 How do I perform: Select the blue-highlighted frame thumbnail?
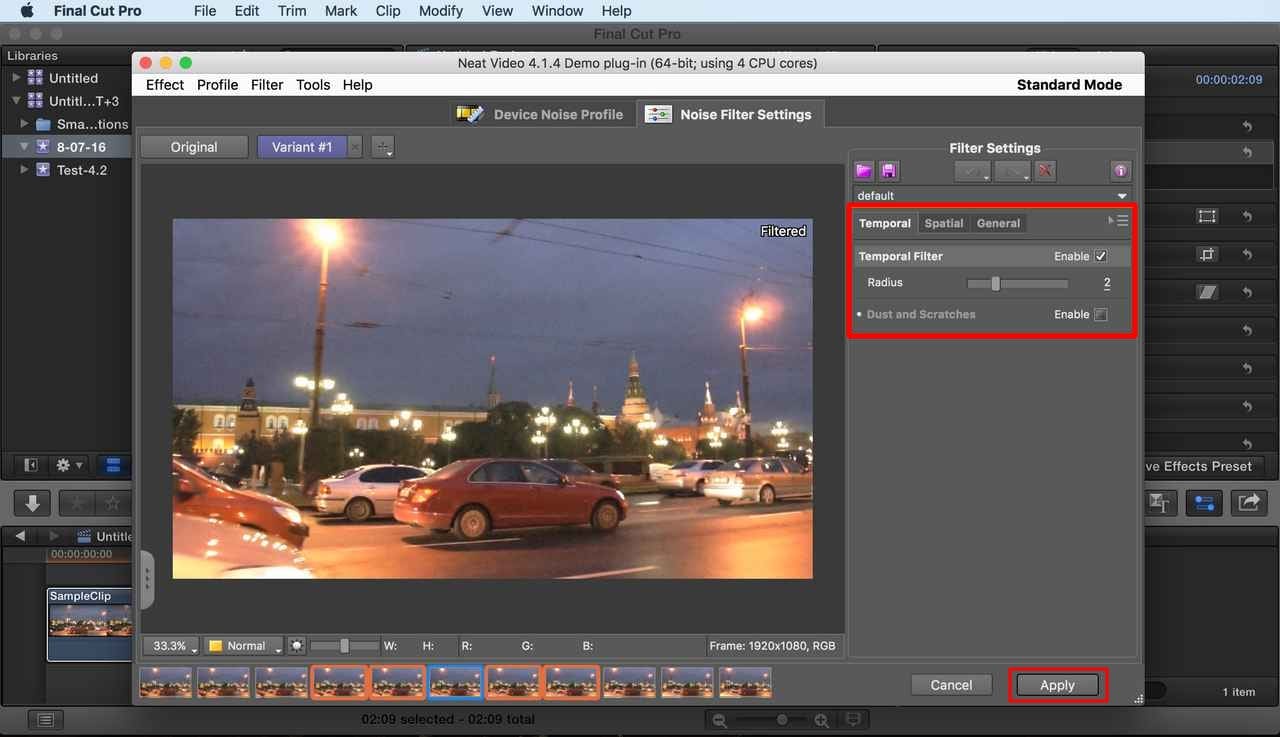click(x=455, y=683)
